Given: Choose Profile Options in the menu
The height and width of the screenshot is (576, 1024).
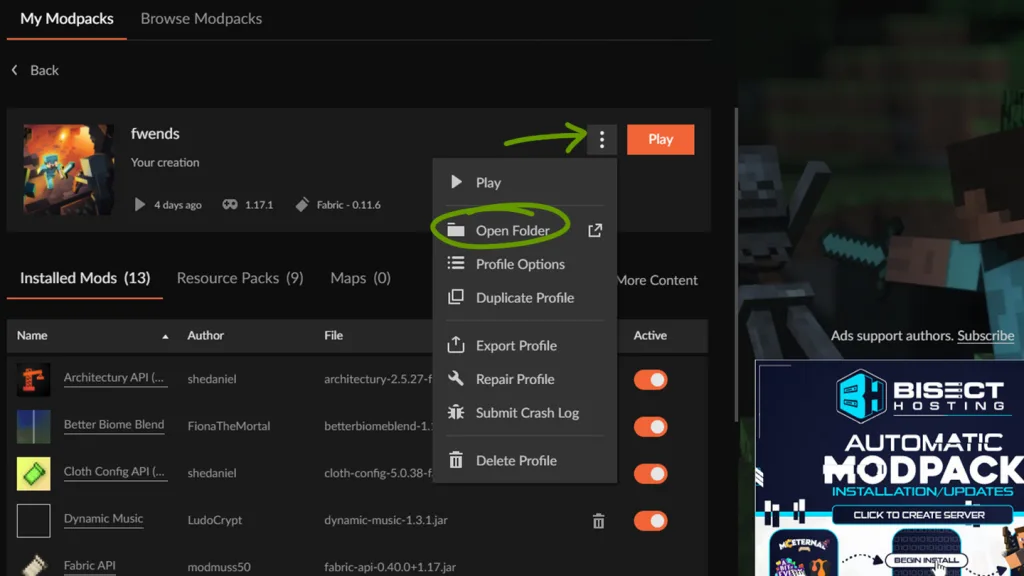Looking at the screenshot, I should (x=520, y=264).
